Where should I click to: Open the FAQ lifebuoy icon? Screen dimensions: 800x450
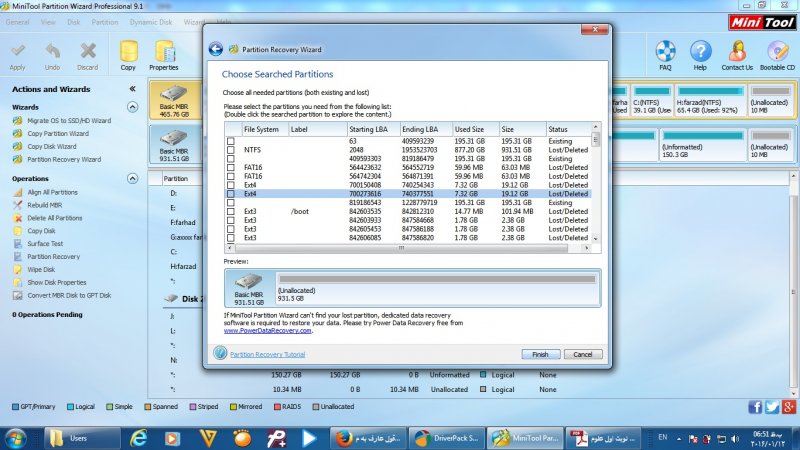pos(665,51)
